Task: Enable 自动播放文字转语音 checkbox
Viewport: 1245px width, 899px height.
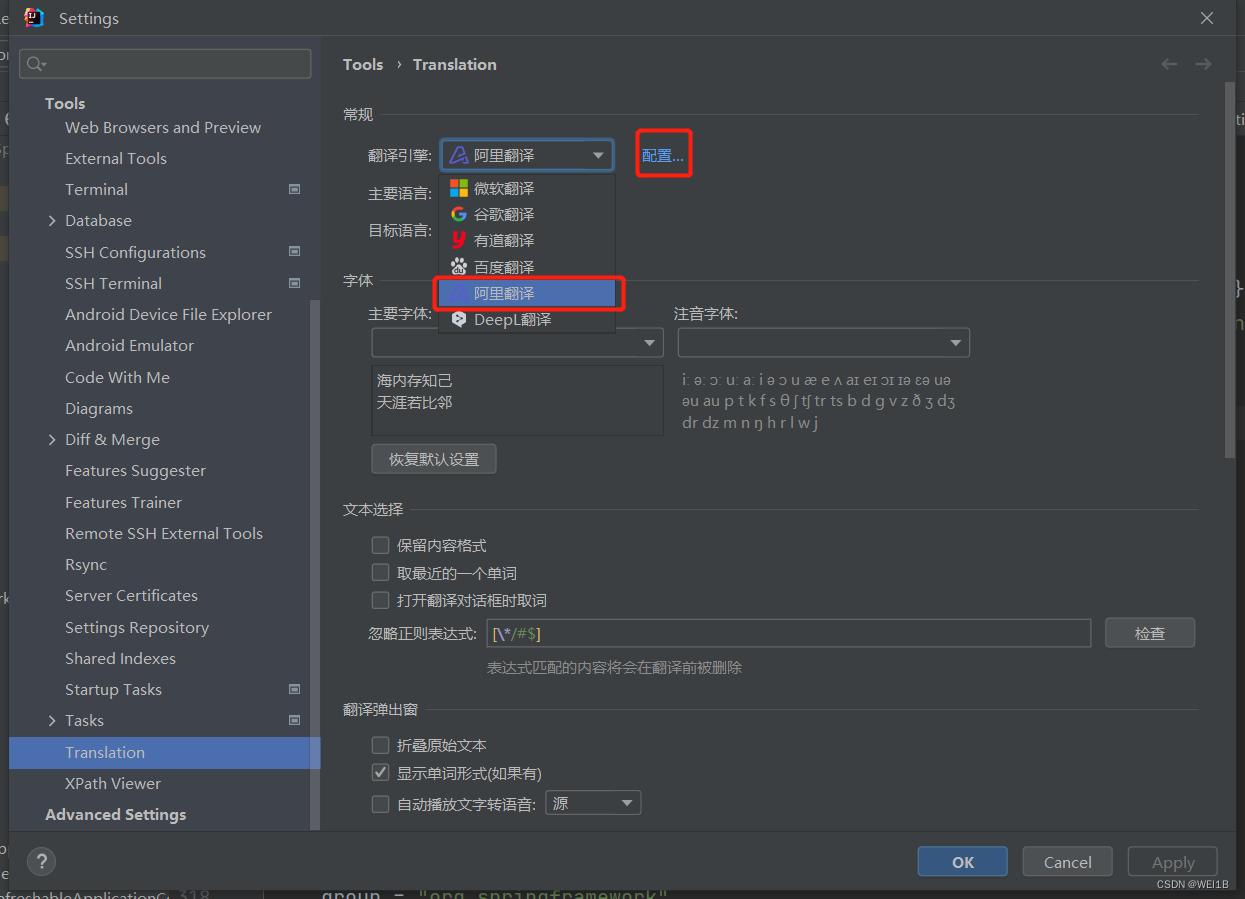Action: click(x=380, y=804)
